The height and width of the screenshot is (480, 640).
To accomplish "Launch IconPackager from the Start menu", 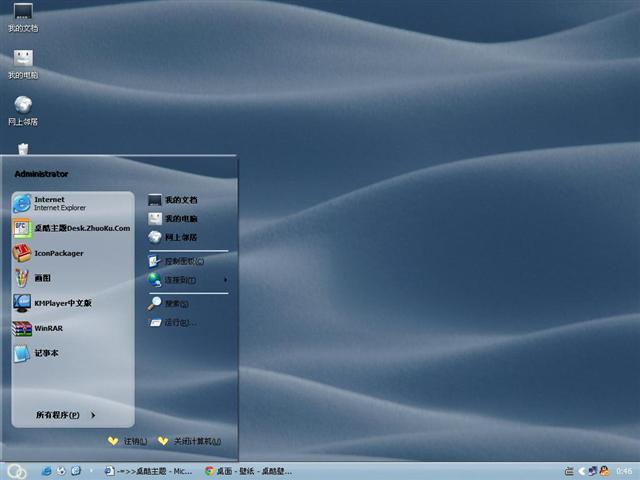I will point(60,253).
